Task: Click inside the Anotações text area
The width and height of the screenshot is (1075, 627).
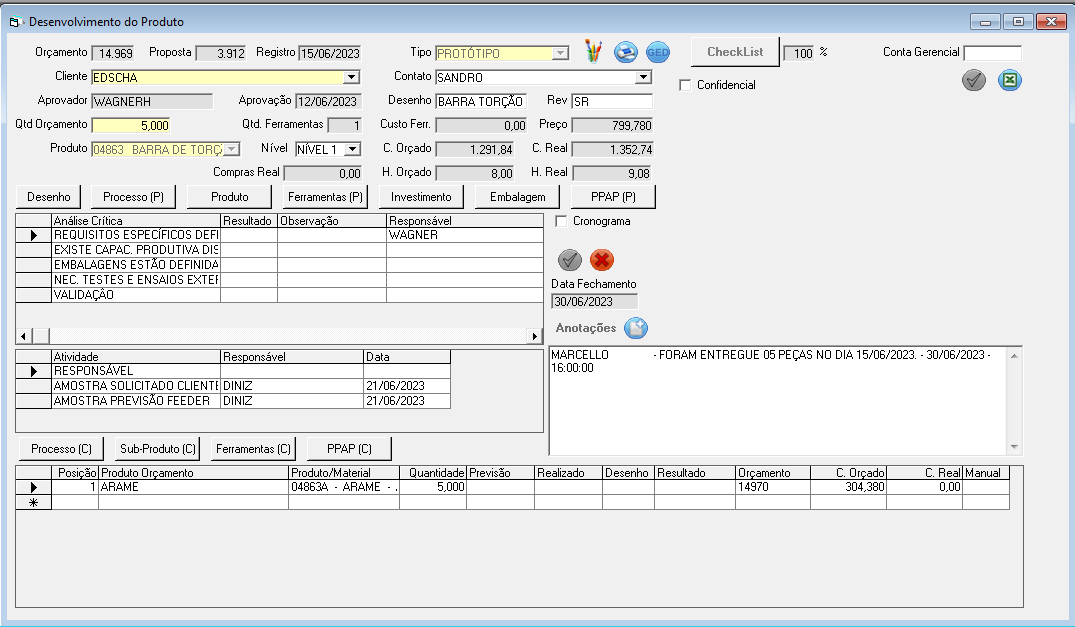Action: (778, 401)
